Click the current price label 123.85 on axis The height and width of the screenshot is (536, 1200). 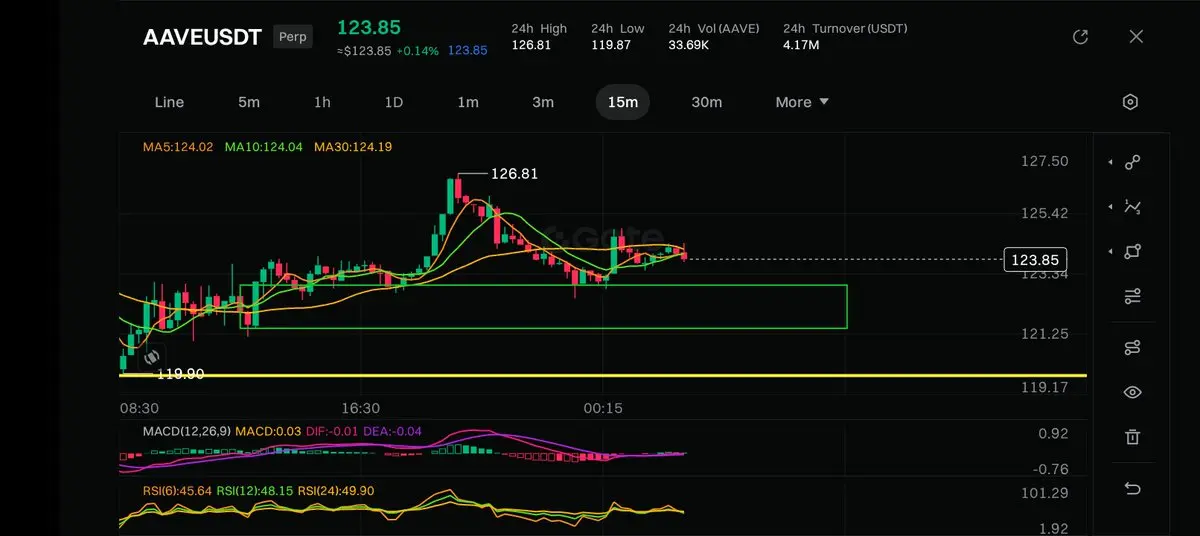coord(1035,260)
